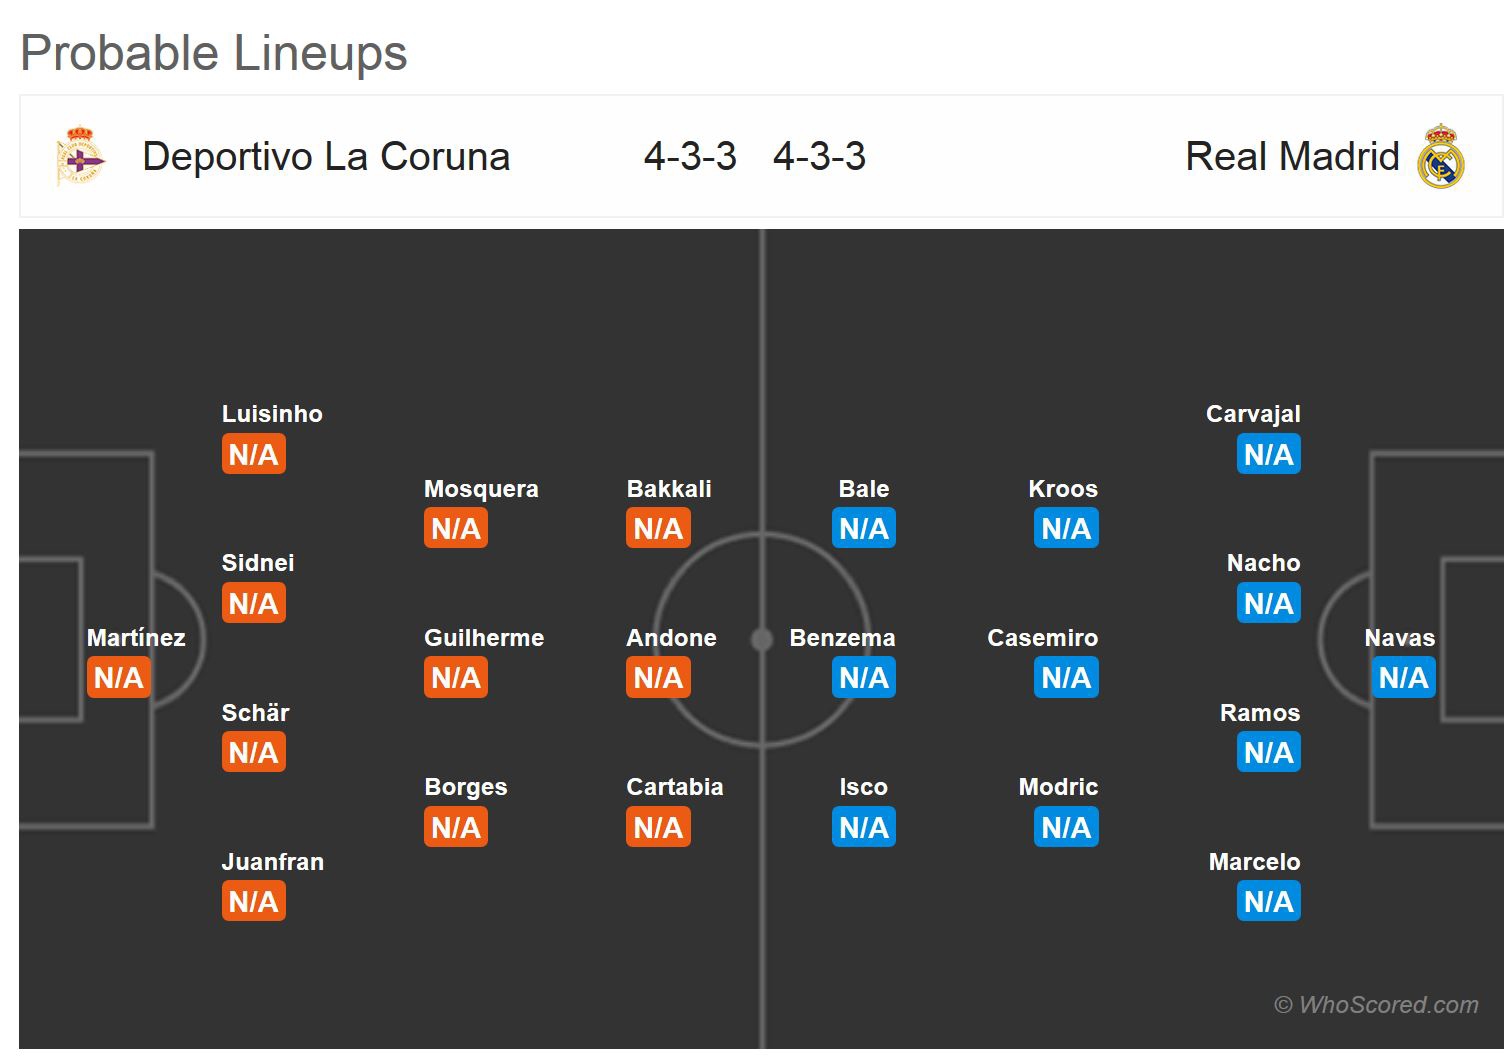Image resolution: width=1505 pixels, height=1058 pixels.
Task: Click Marcelo's N/A rating badge
Action: coord(1268,902)
